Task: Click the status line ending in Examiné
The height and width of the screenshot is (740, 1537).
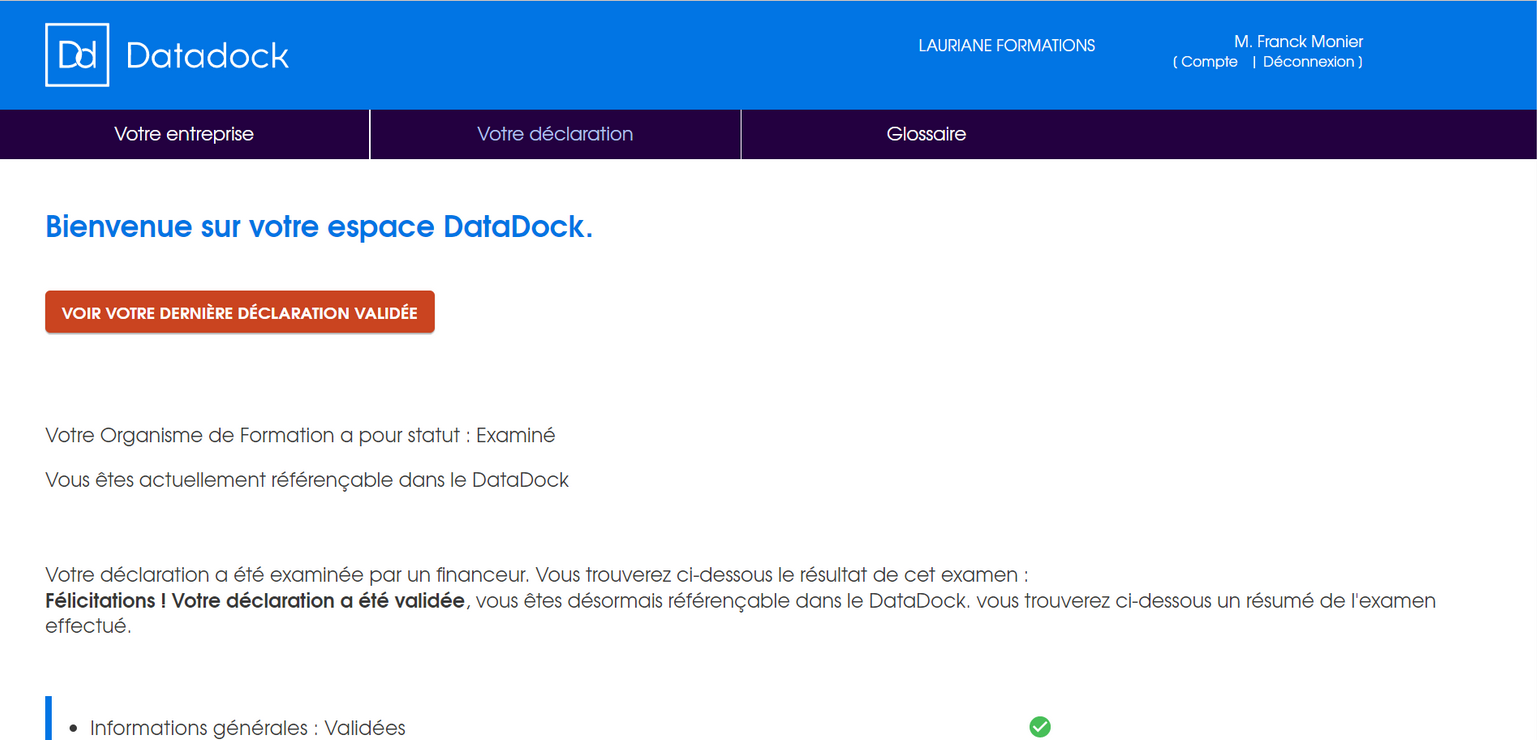Action: coord(300,436)
